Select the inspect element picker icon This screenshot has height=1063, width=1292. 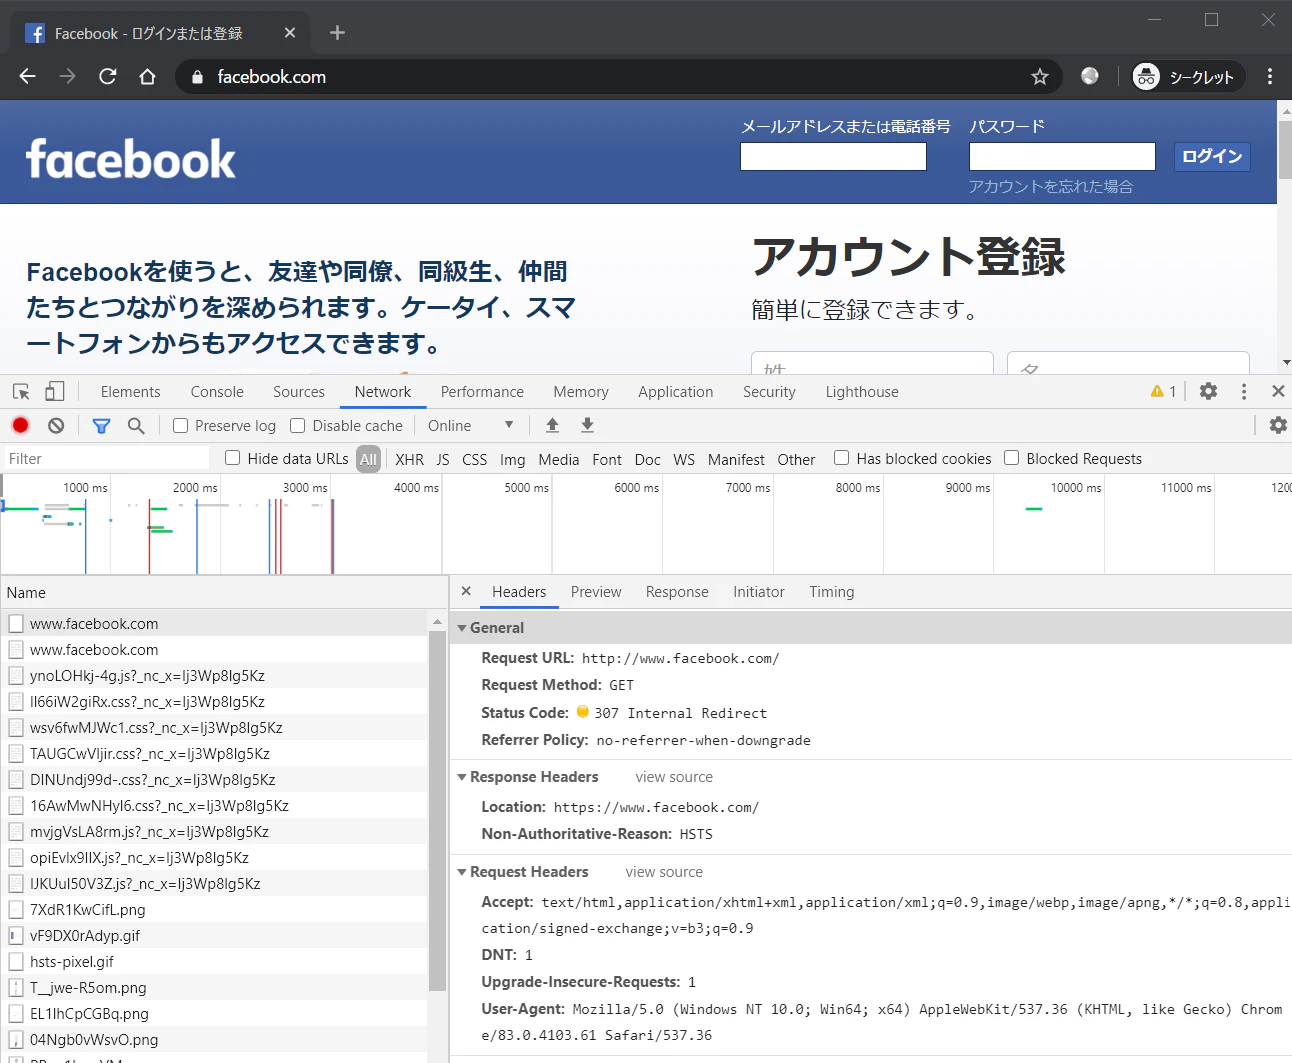click(21, 392)
